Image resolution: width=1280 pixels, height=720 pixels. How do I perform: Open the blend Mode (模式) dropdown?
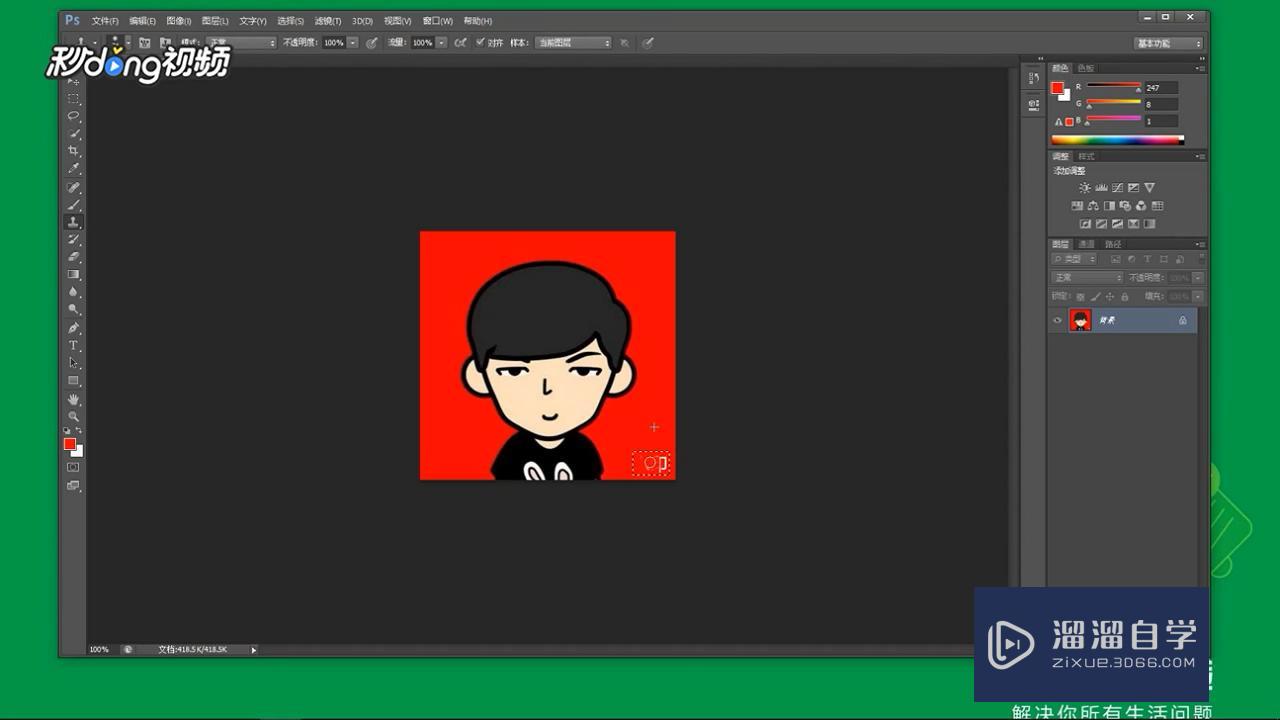tap(241, 43)
